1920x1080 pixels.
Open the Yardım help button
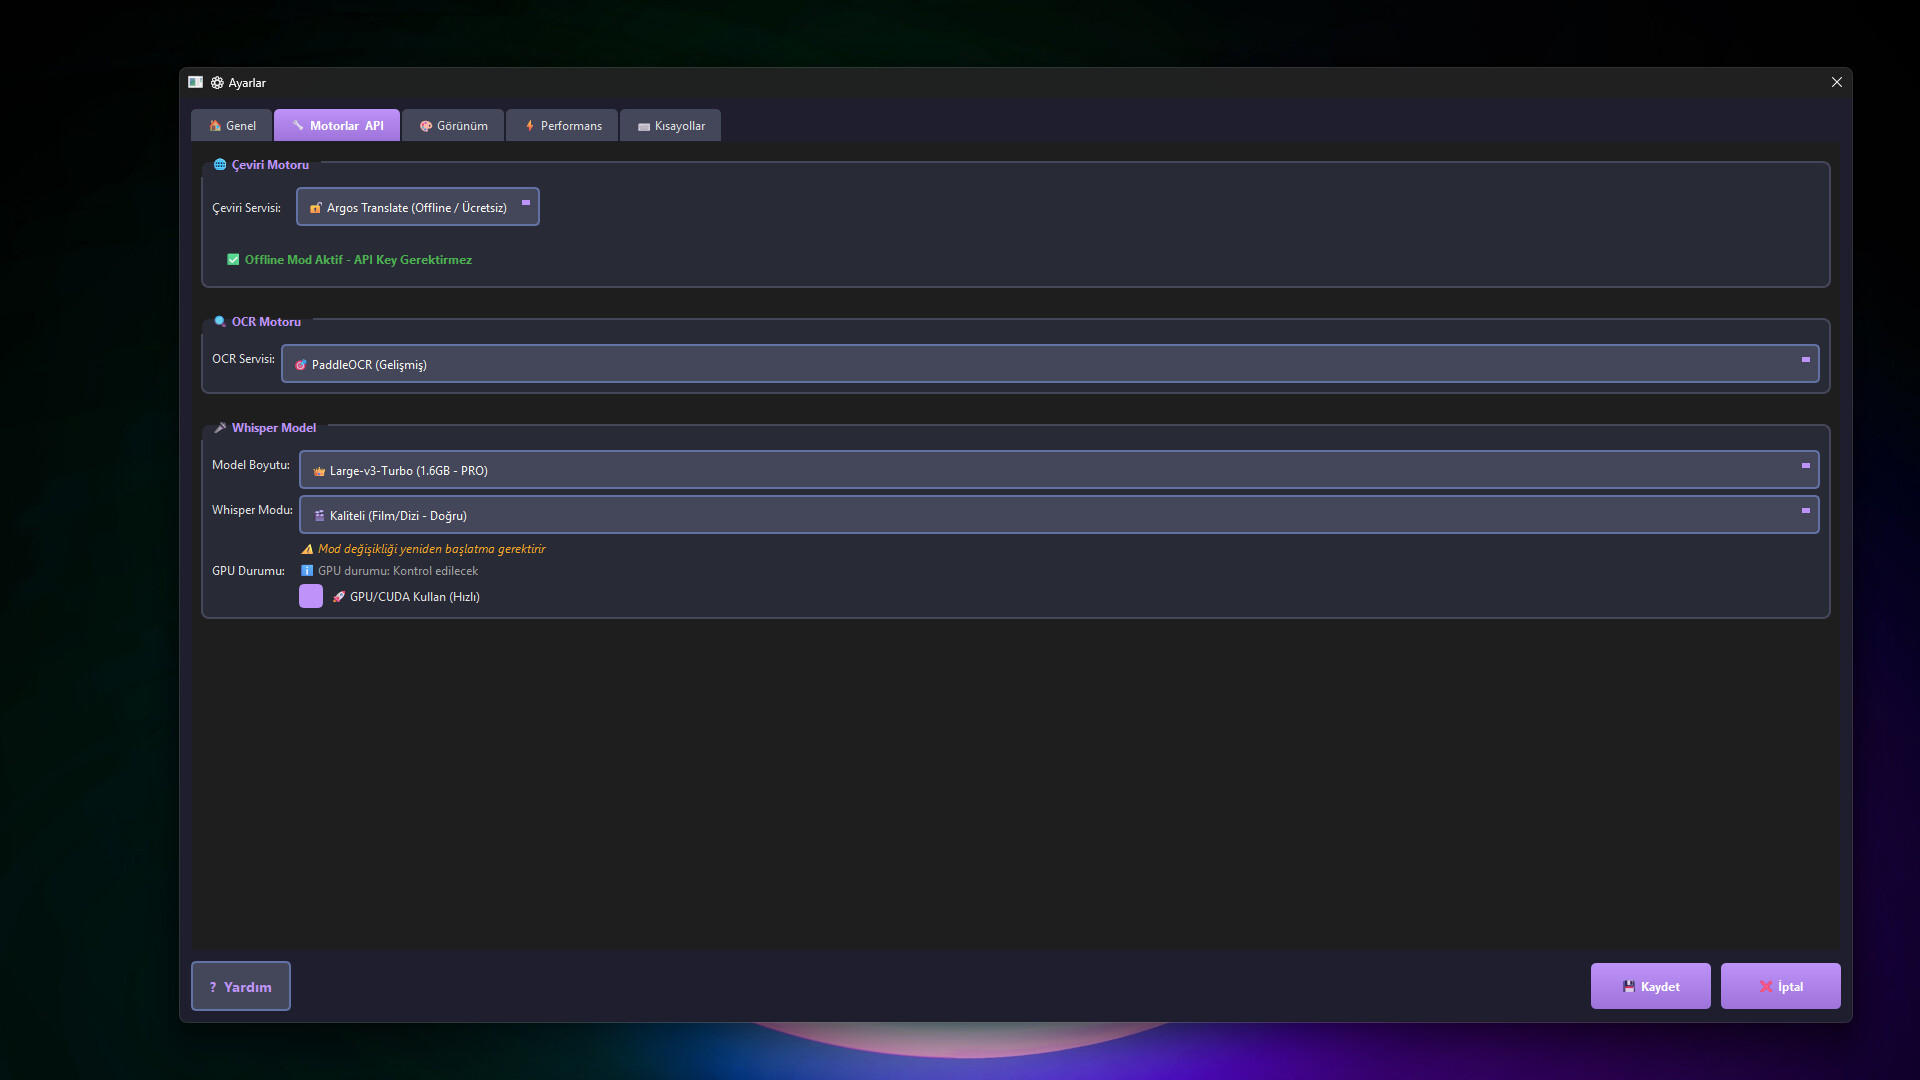pos(241,986)
